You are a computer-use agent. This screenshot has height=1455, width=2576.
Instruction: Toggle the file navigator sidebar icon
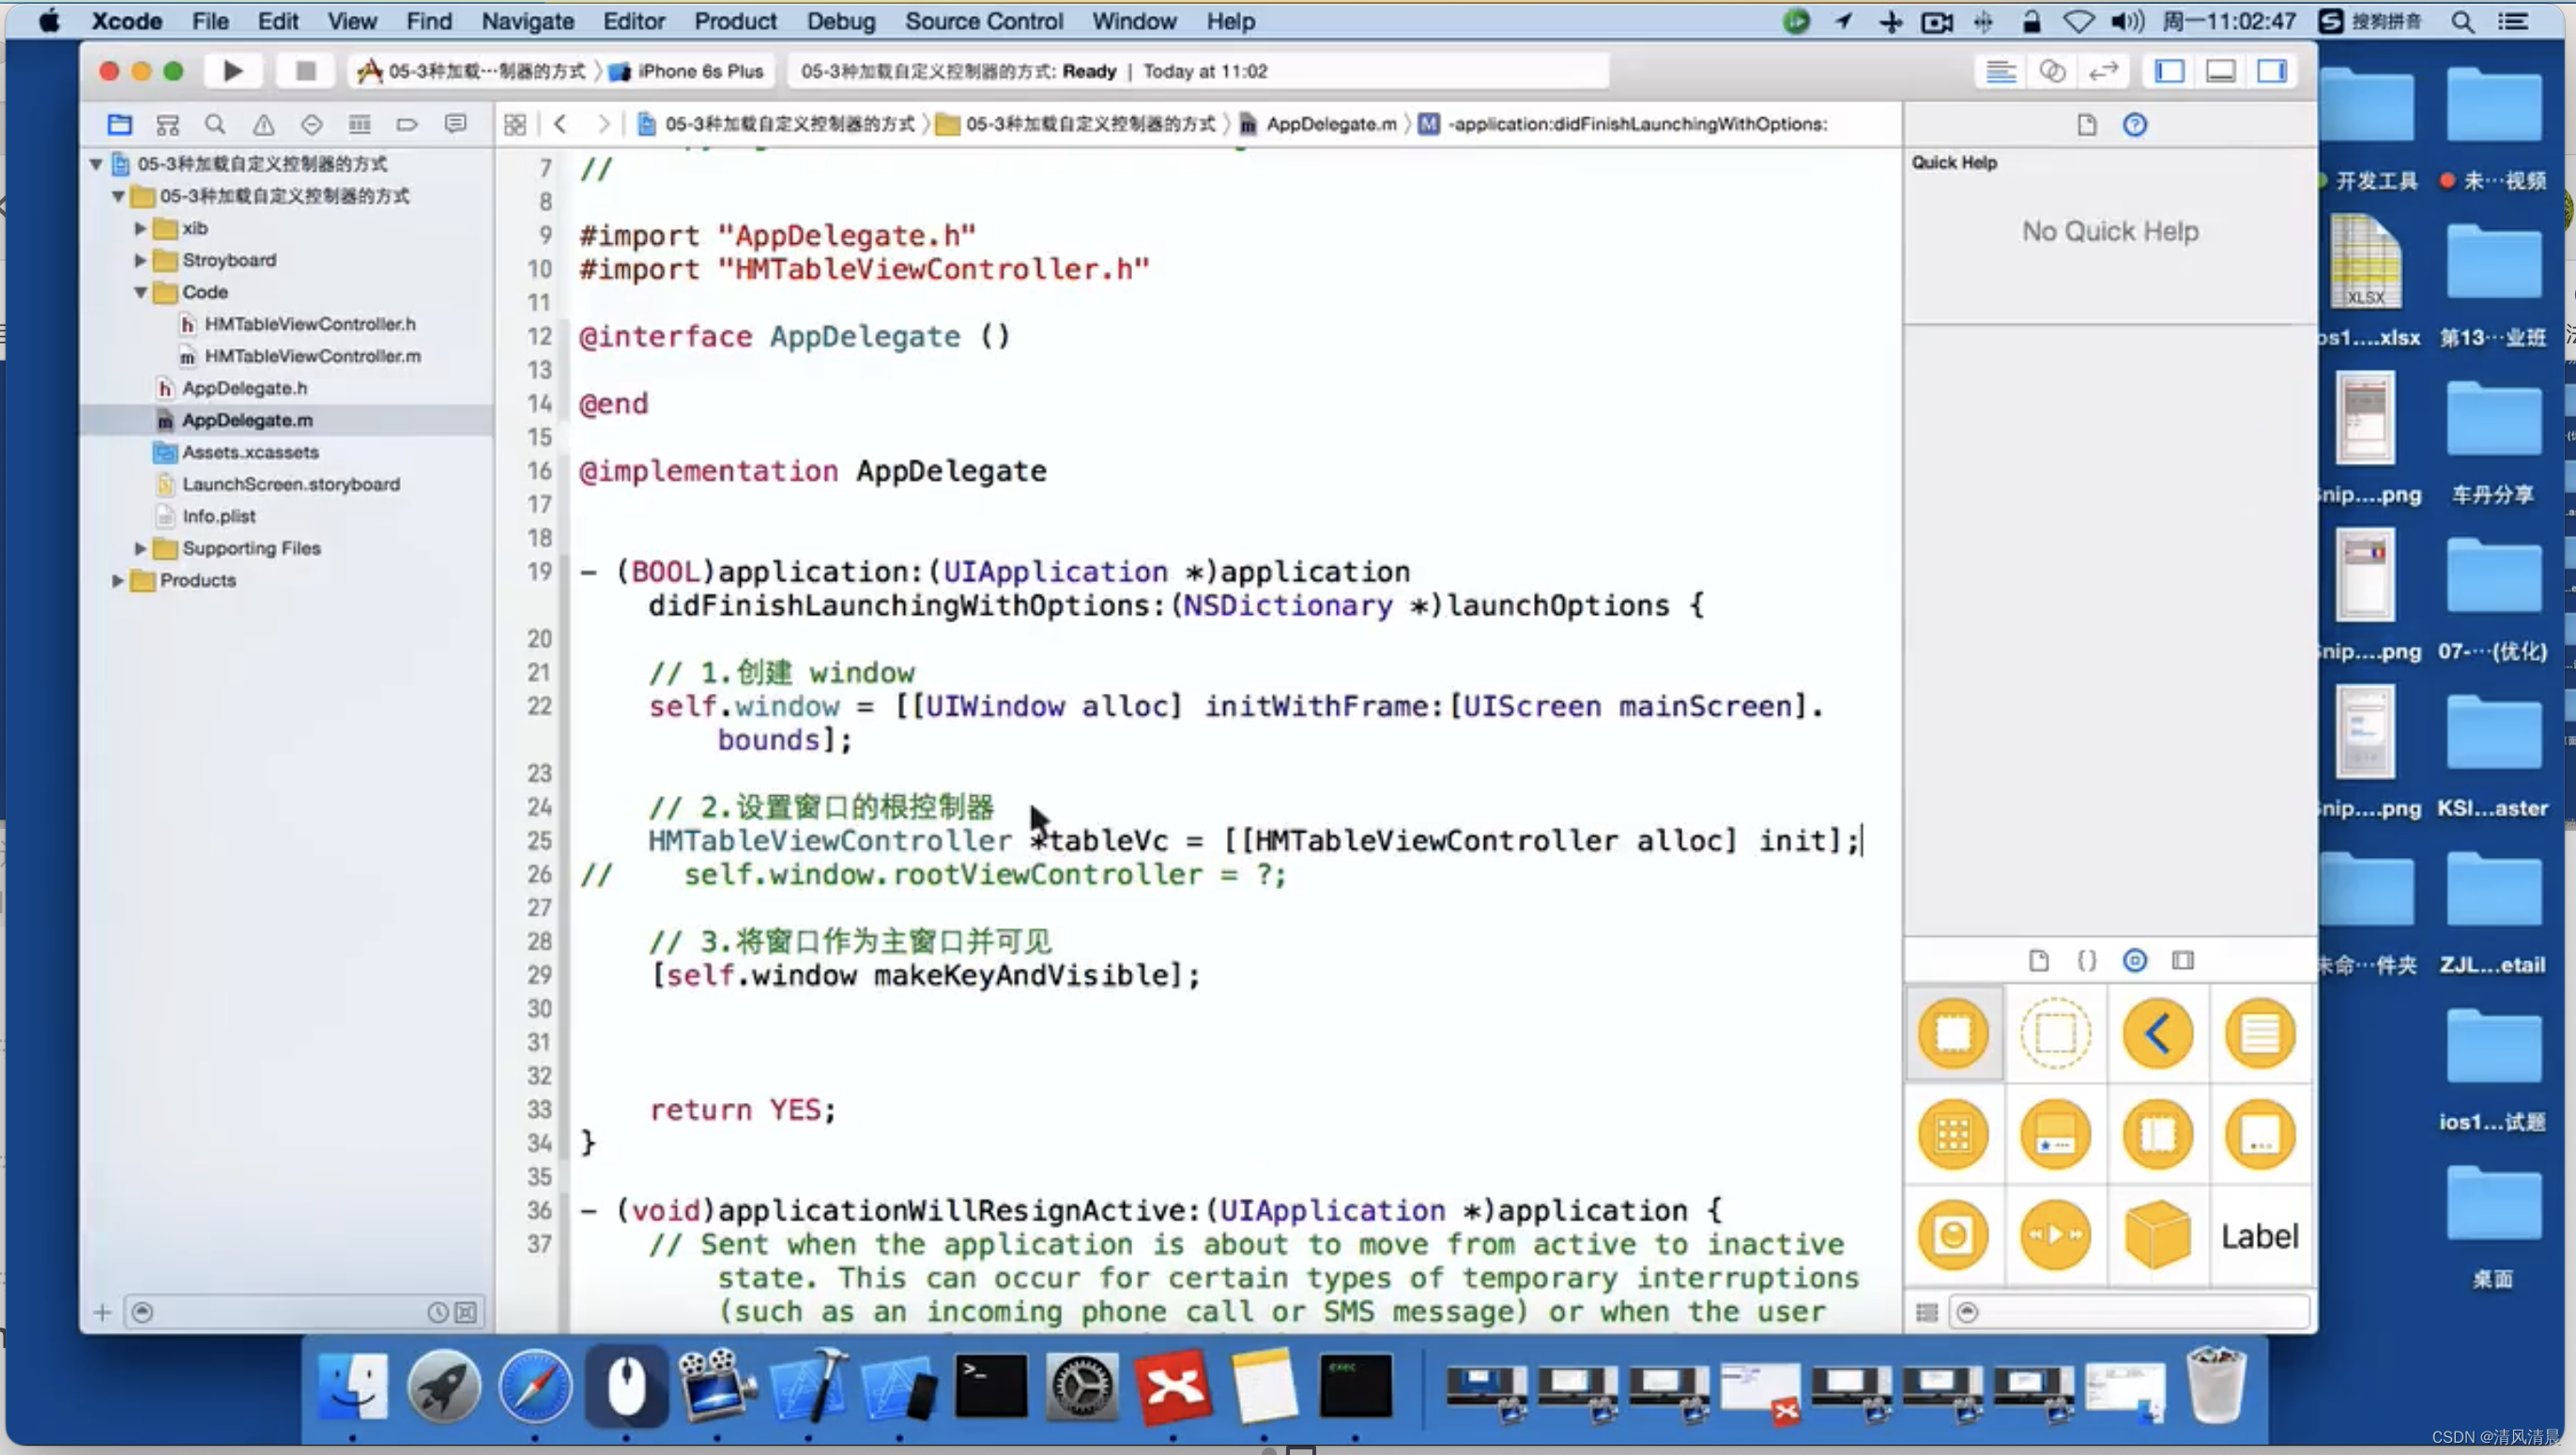click(x=116, y=124)
